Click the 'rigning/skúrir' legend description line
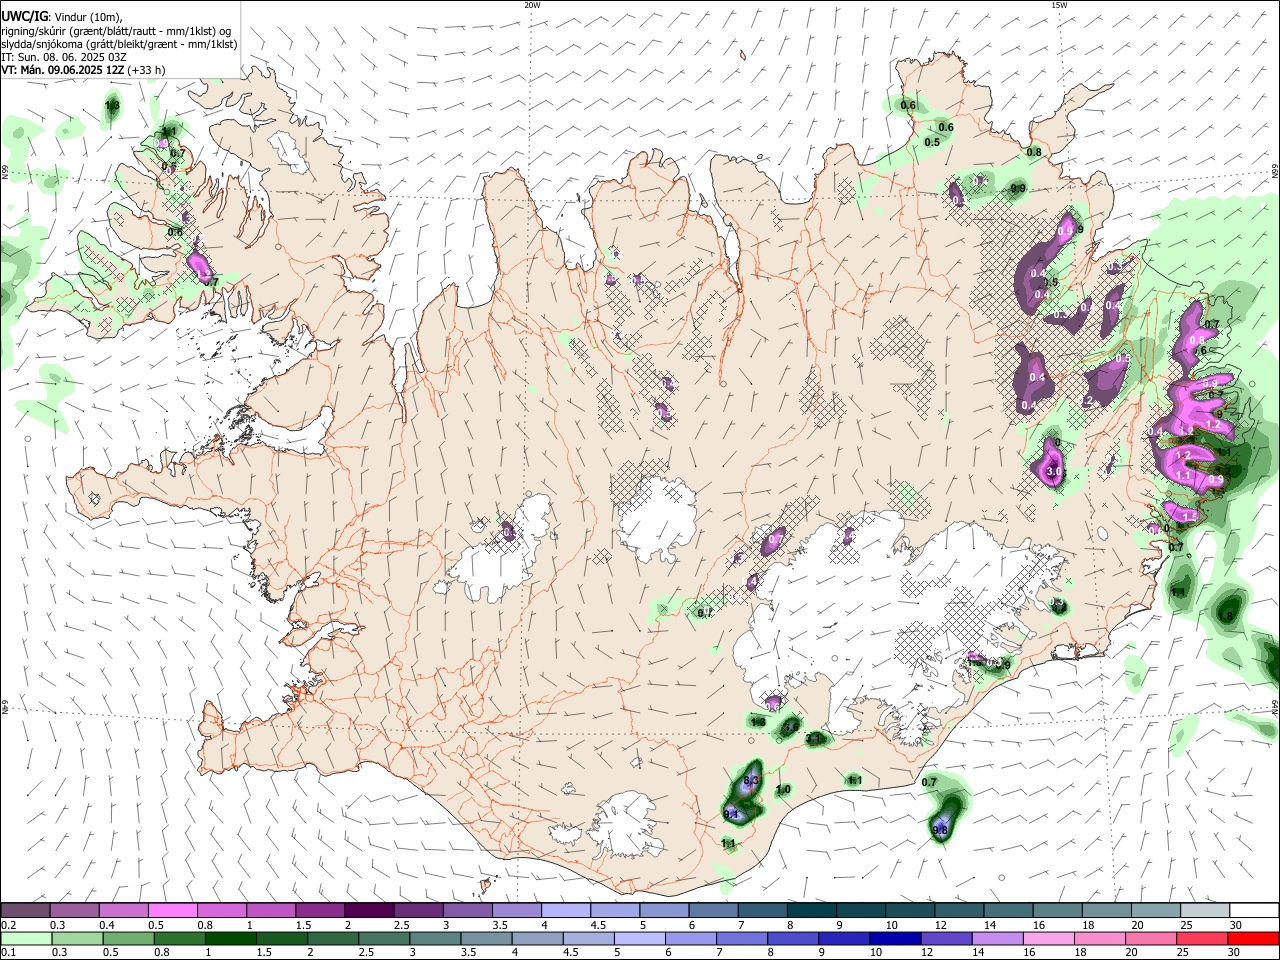The height and width of the screenshot is (960, 1280). point(116,31)
